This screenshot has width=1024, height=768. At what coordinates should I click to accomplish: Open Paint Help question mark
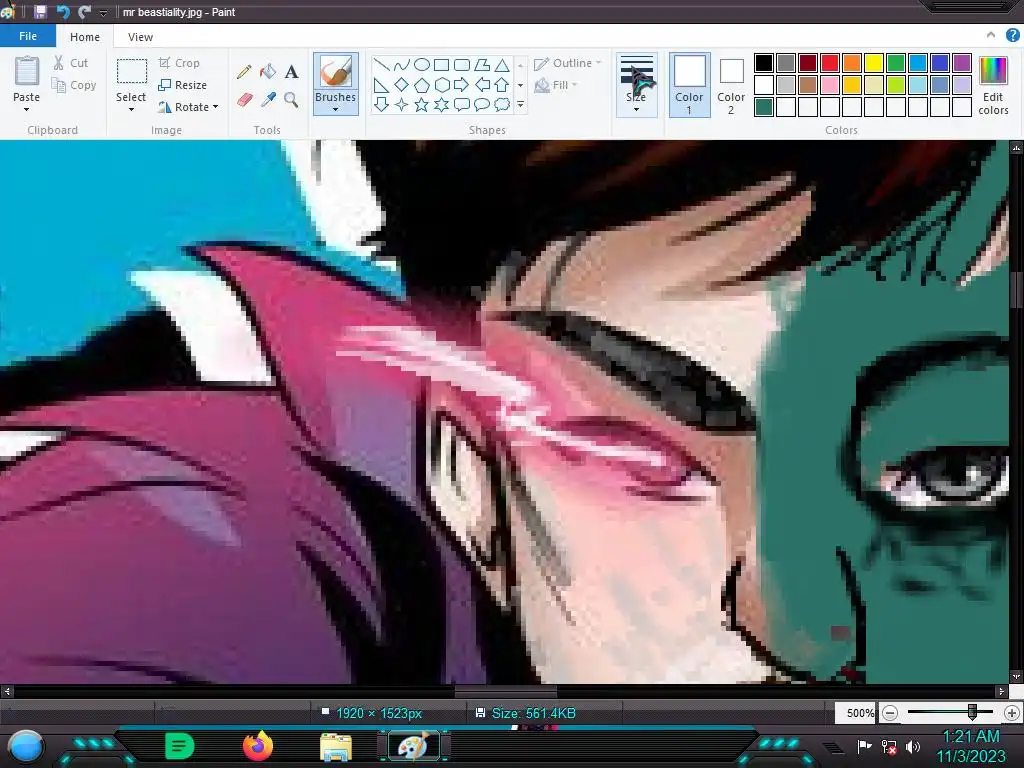pos(1014,36)
